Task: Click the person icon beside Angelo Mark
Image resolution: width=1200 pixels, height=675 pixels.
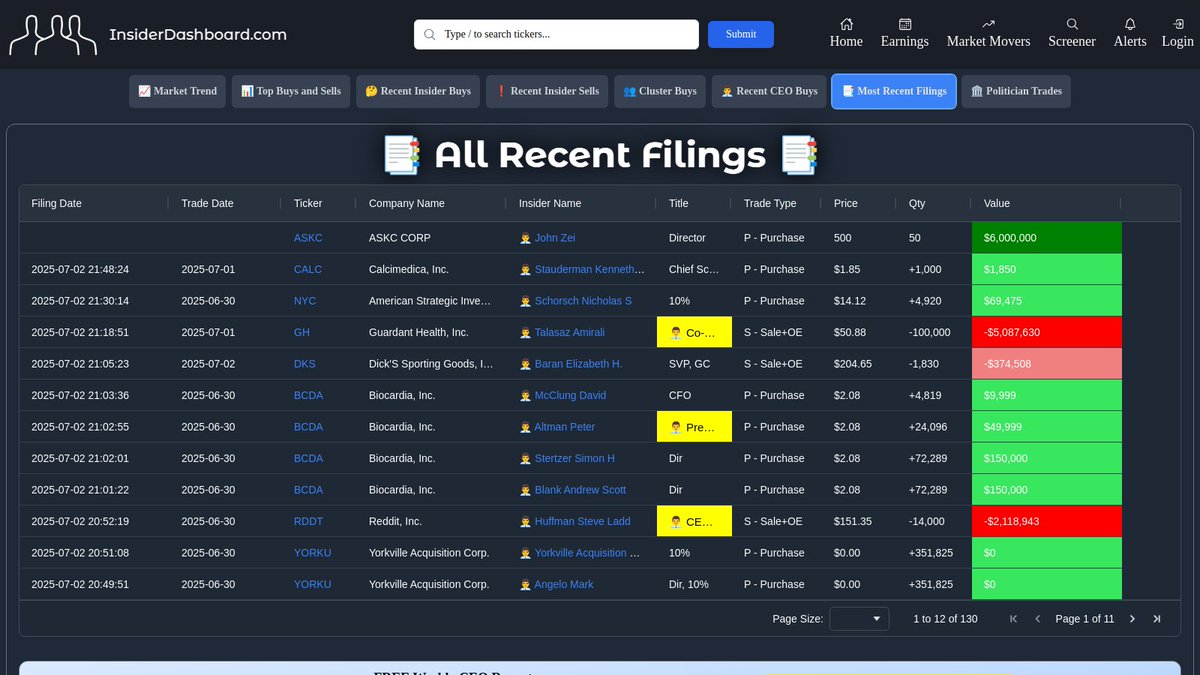Action: 525,585
